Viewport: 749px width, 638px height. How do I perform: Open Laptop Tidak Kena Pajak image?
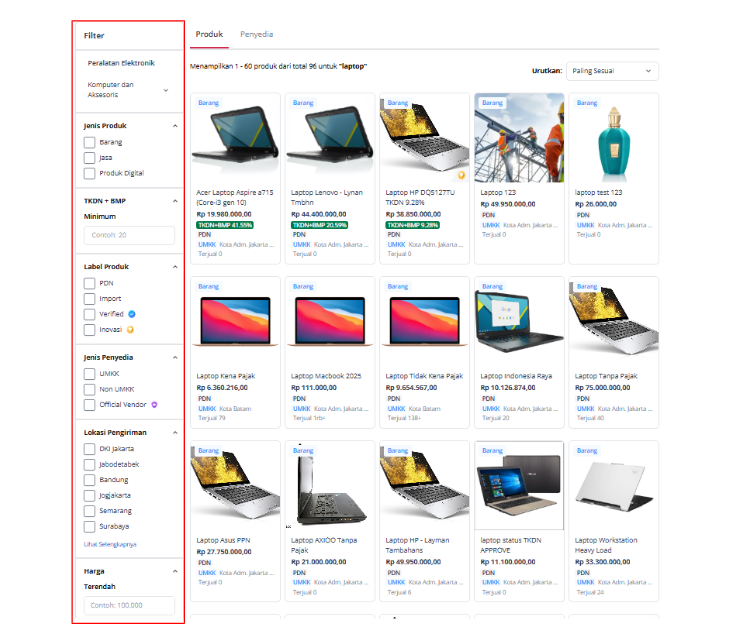point(424,321)
